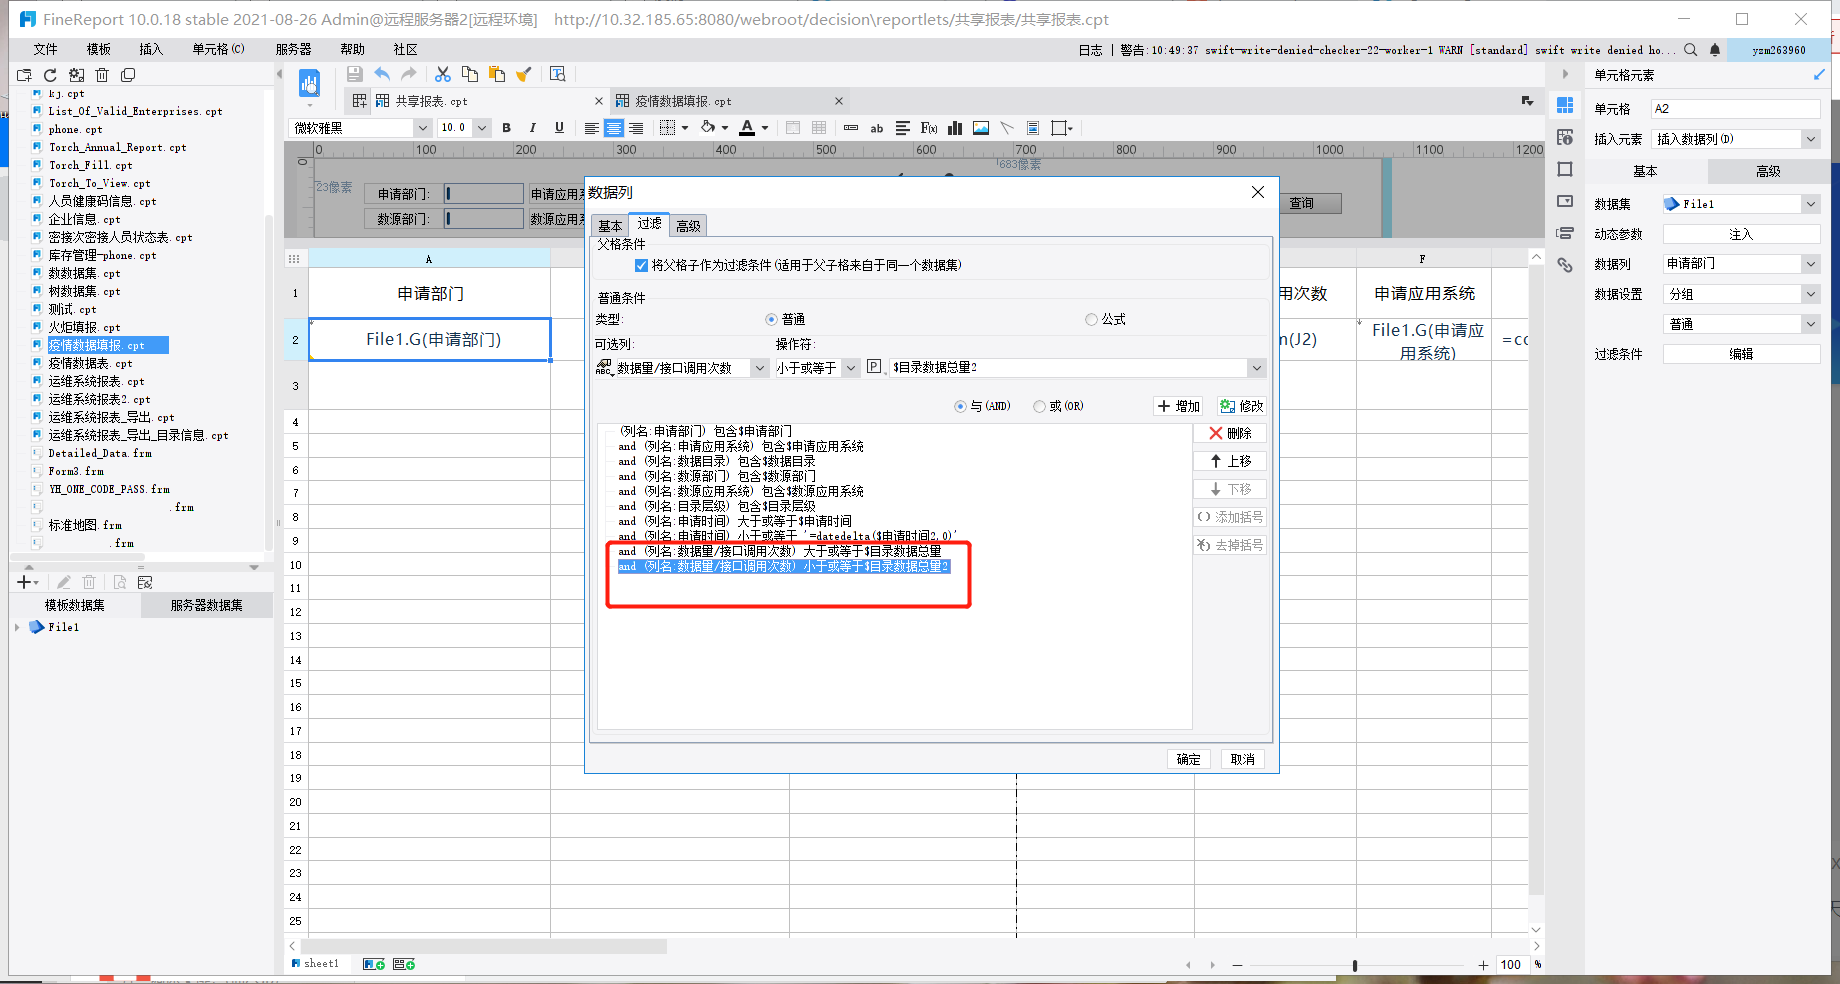1840x984 pixels.
Task: Open the 文件 menu
Action: (45, 49)
